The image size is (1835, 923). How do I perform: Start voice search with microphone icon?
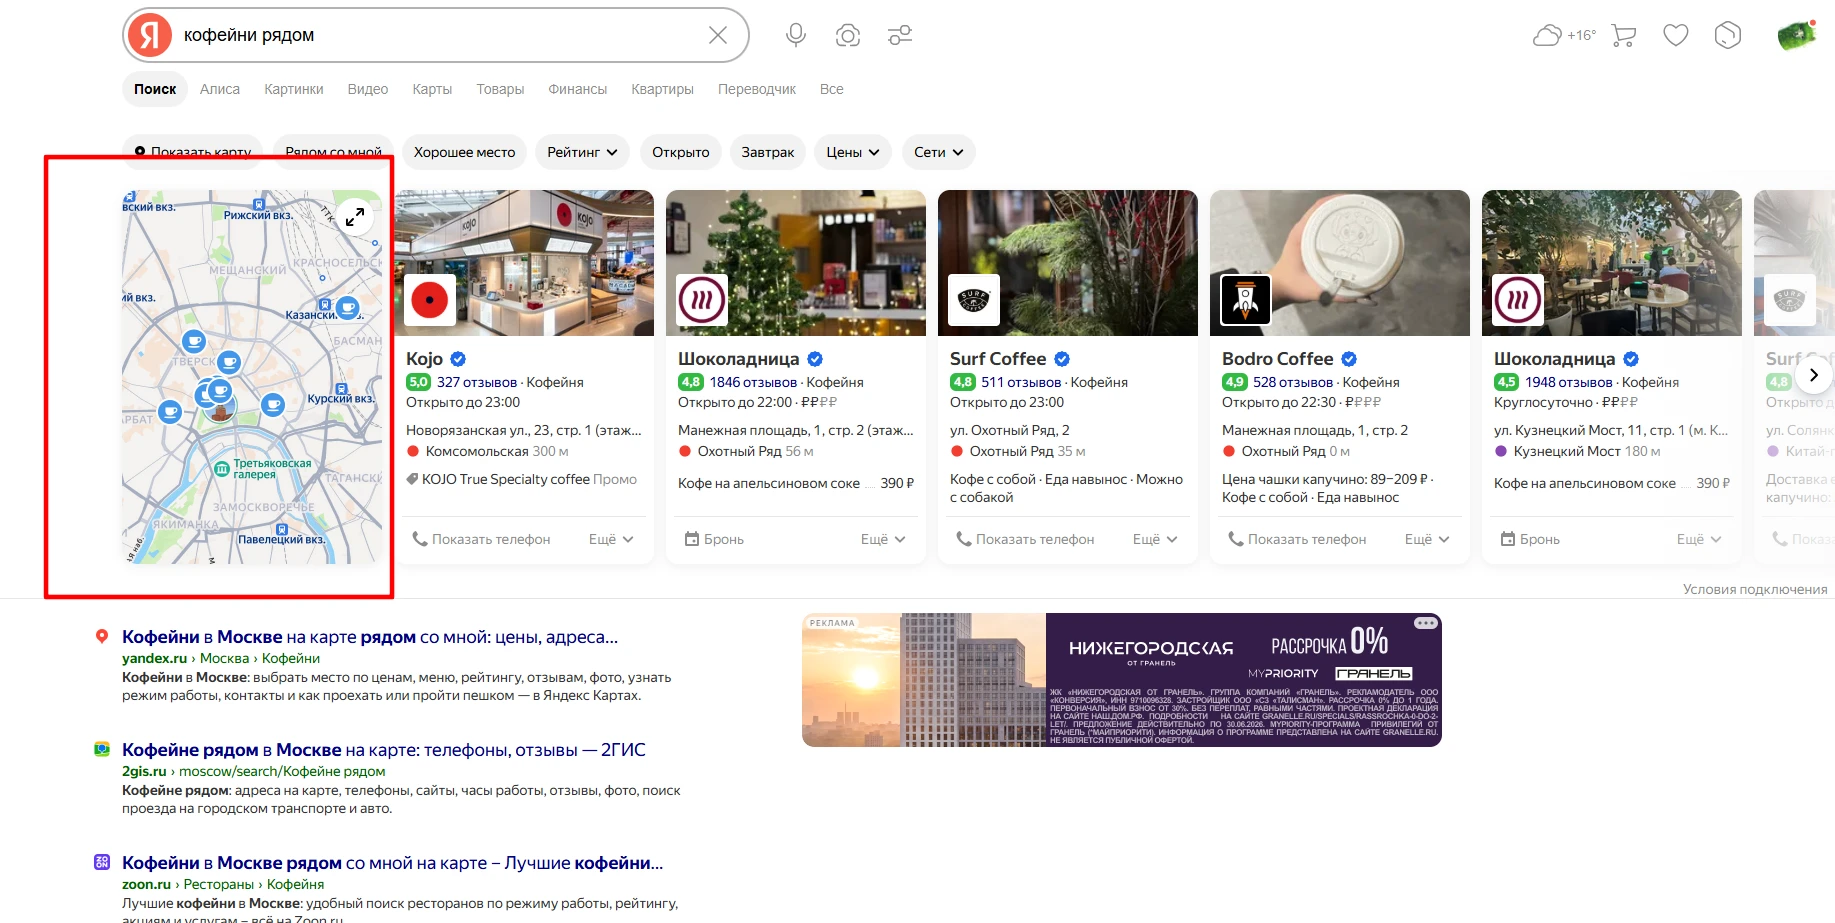click(796, 35)
